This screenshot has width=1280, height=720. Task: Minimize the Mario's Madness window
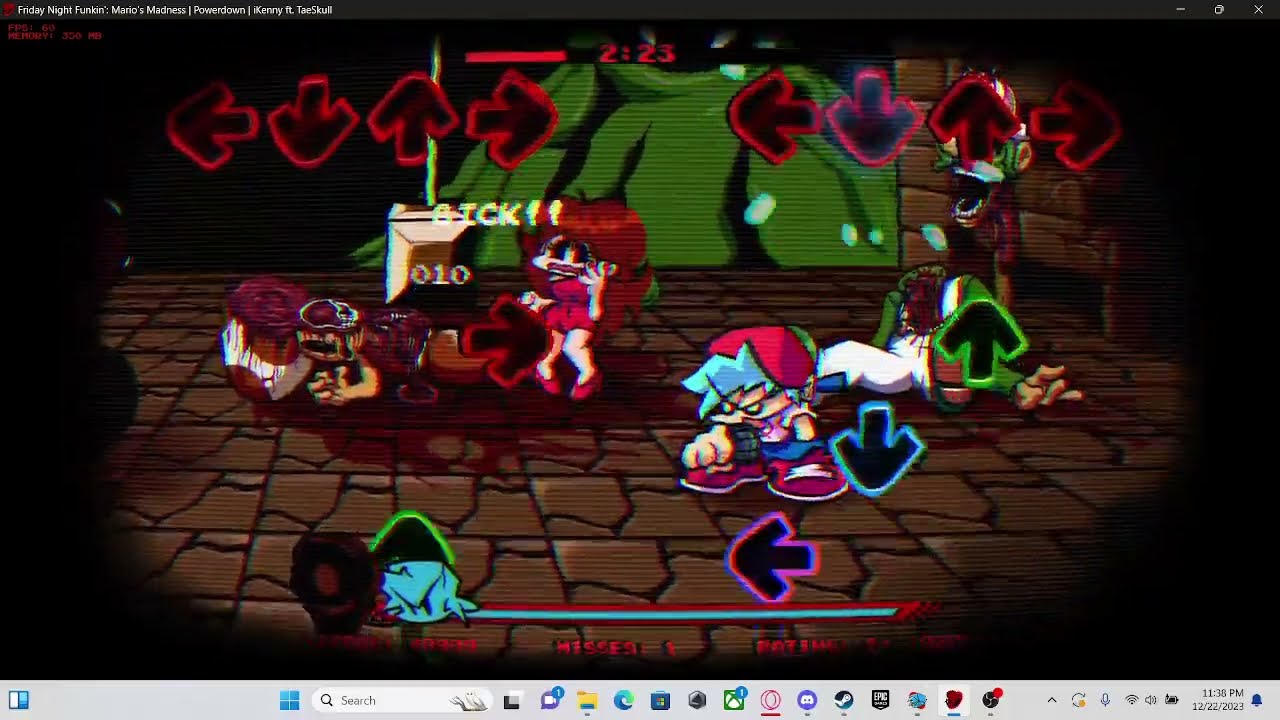(x=1180, y=9)
